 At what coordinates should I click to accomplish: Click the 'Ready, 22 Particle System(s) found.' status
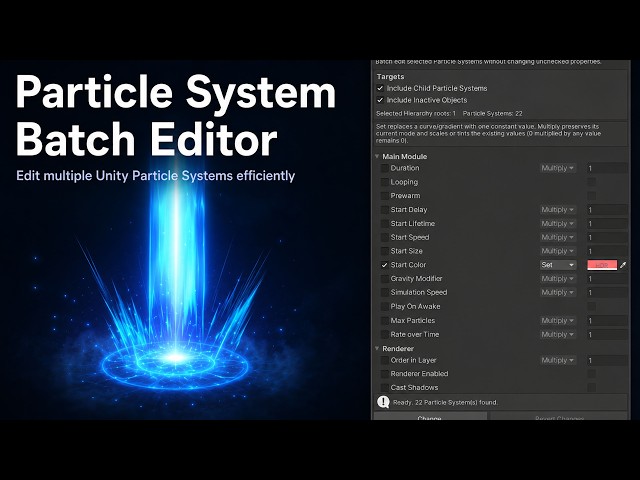tap(445, 402)
